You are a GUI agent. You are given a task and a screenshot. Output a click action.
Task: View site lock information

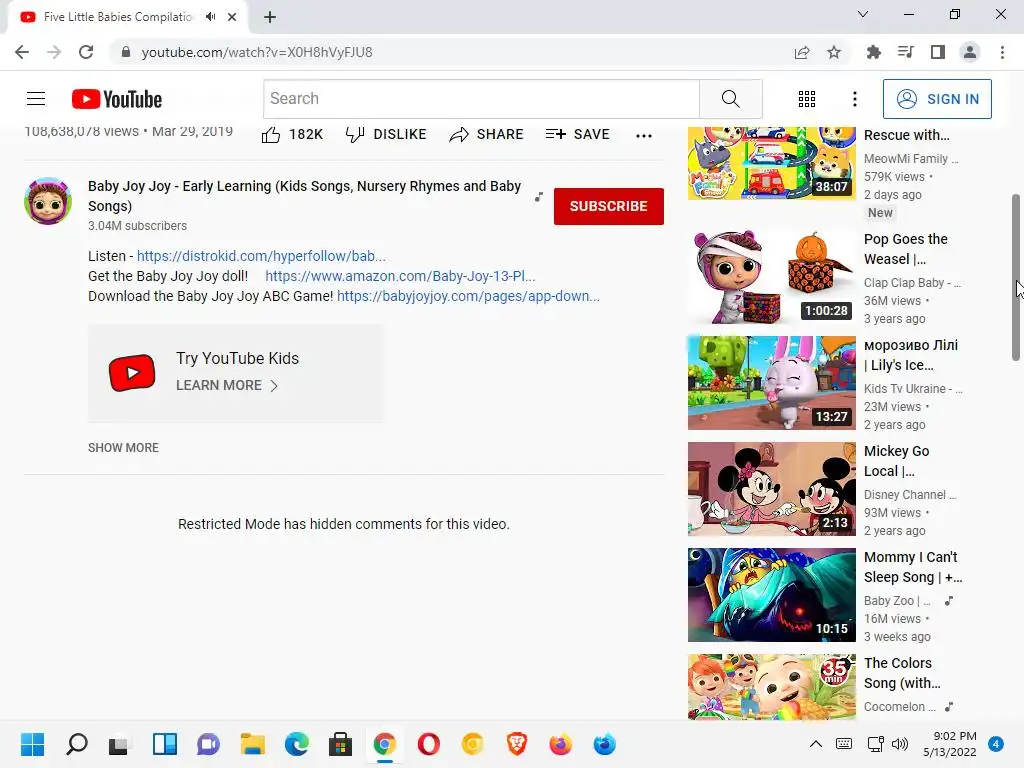click(x=126, y=52)
